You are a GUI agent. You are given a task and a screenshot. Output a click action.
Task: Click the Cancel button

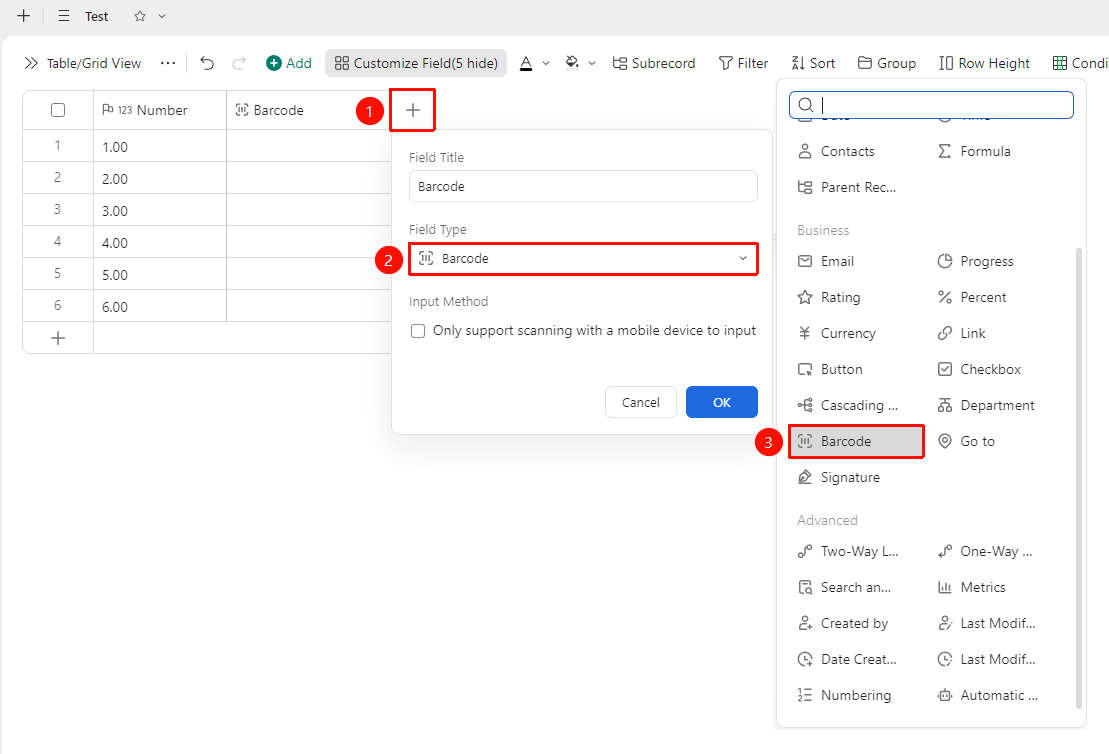(641, 402)
